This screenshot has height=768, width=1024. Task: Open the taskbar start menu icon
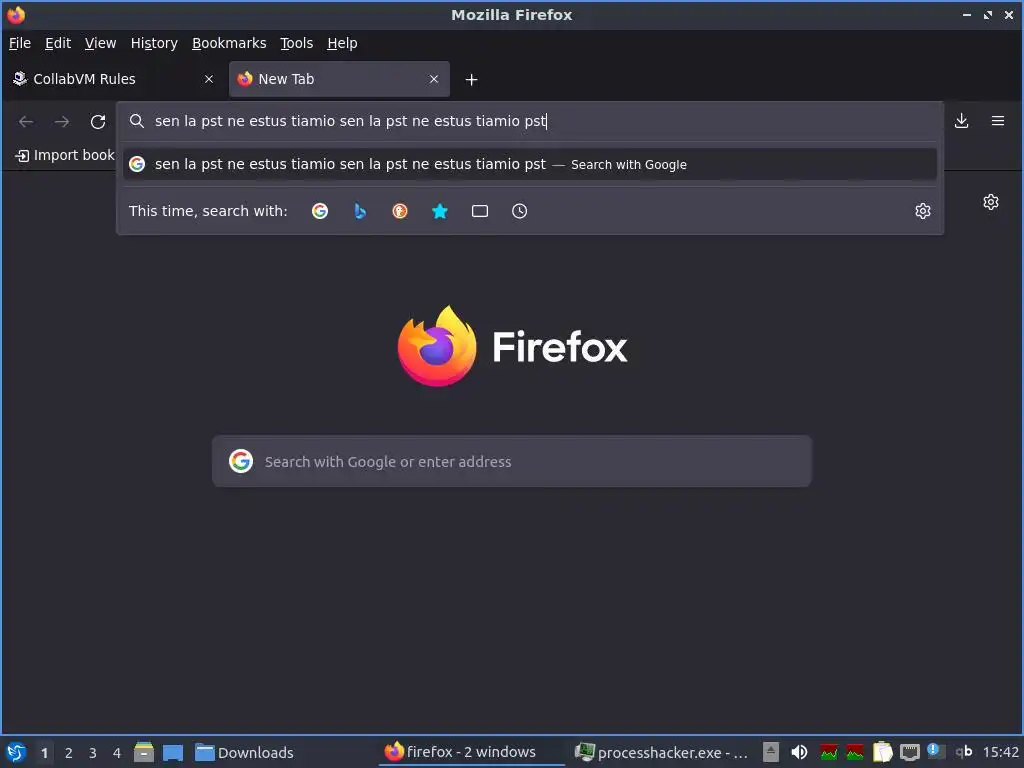point(16,752)
